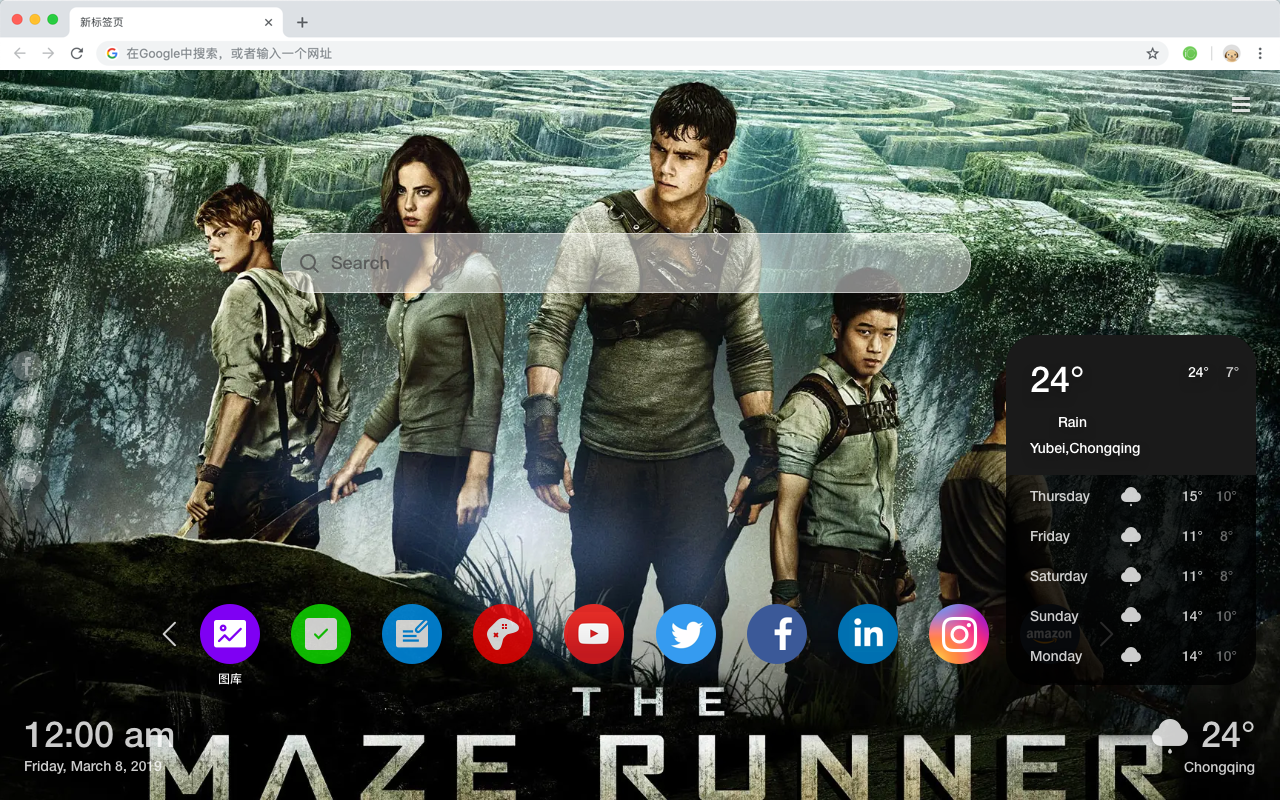
Task: Click the 图库 label under gallery icon
Action: pyautogui.click(x=230, y=679)
